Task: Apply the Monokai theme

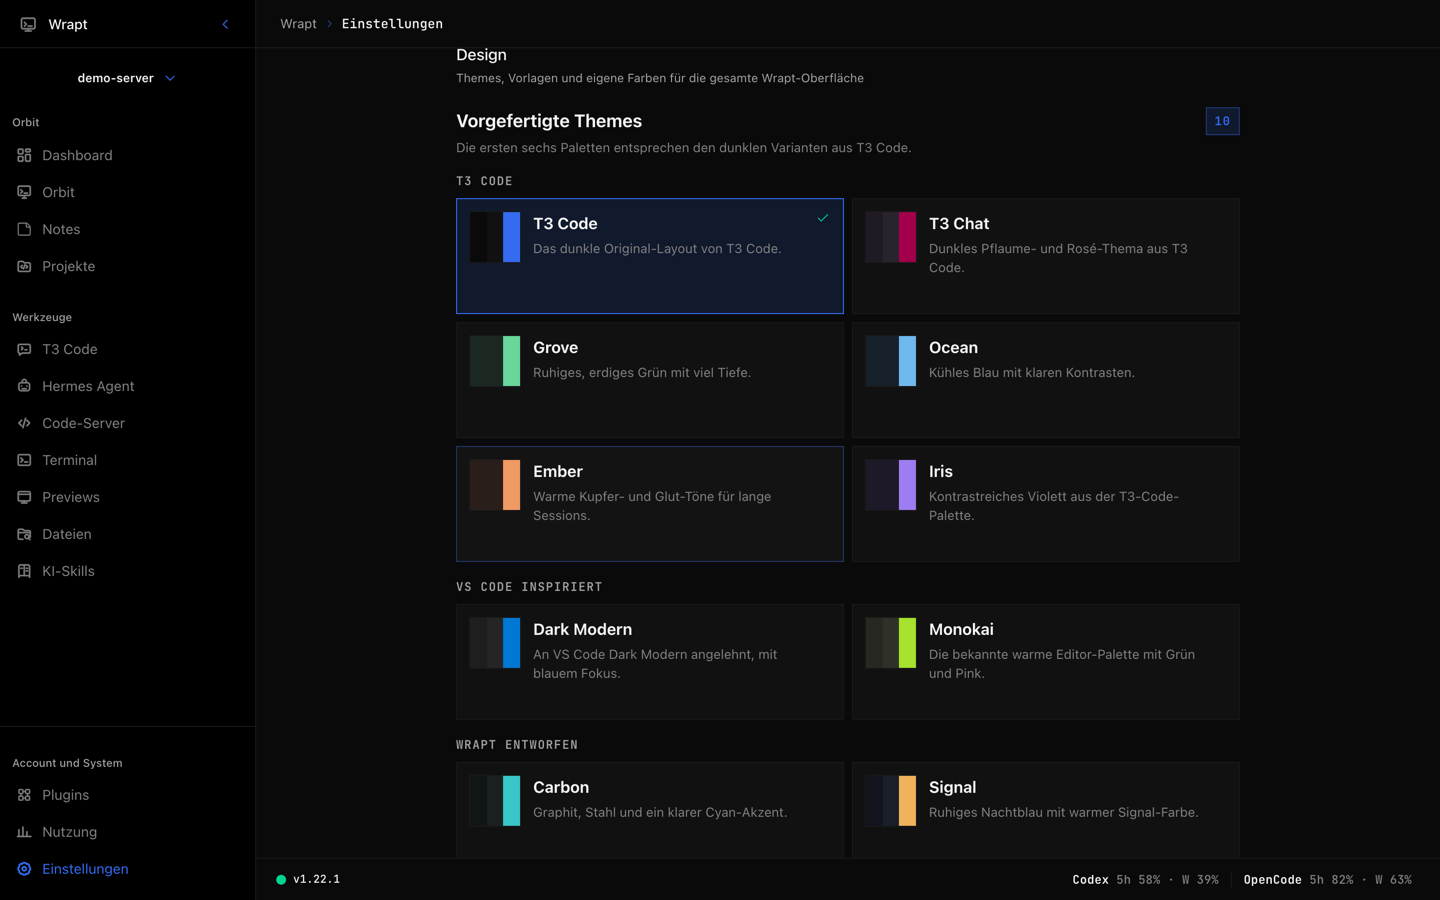Action: click(1045, 662)
